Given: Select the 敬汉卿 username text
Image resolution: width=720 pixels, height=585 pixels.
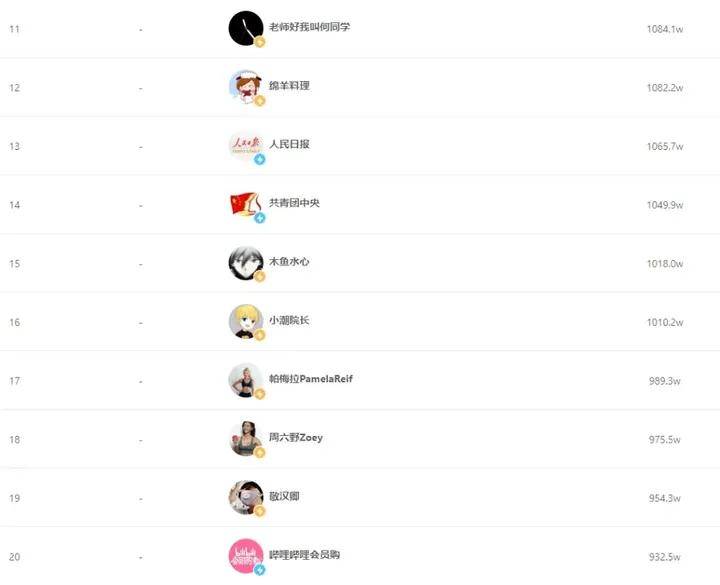Looking at the screenshot, I should pos(284,496).
